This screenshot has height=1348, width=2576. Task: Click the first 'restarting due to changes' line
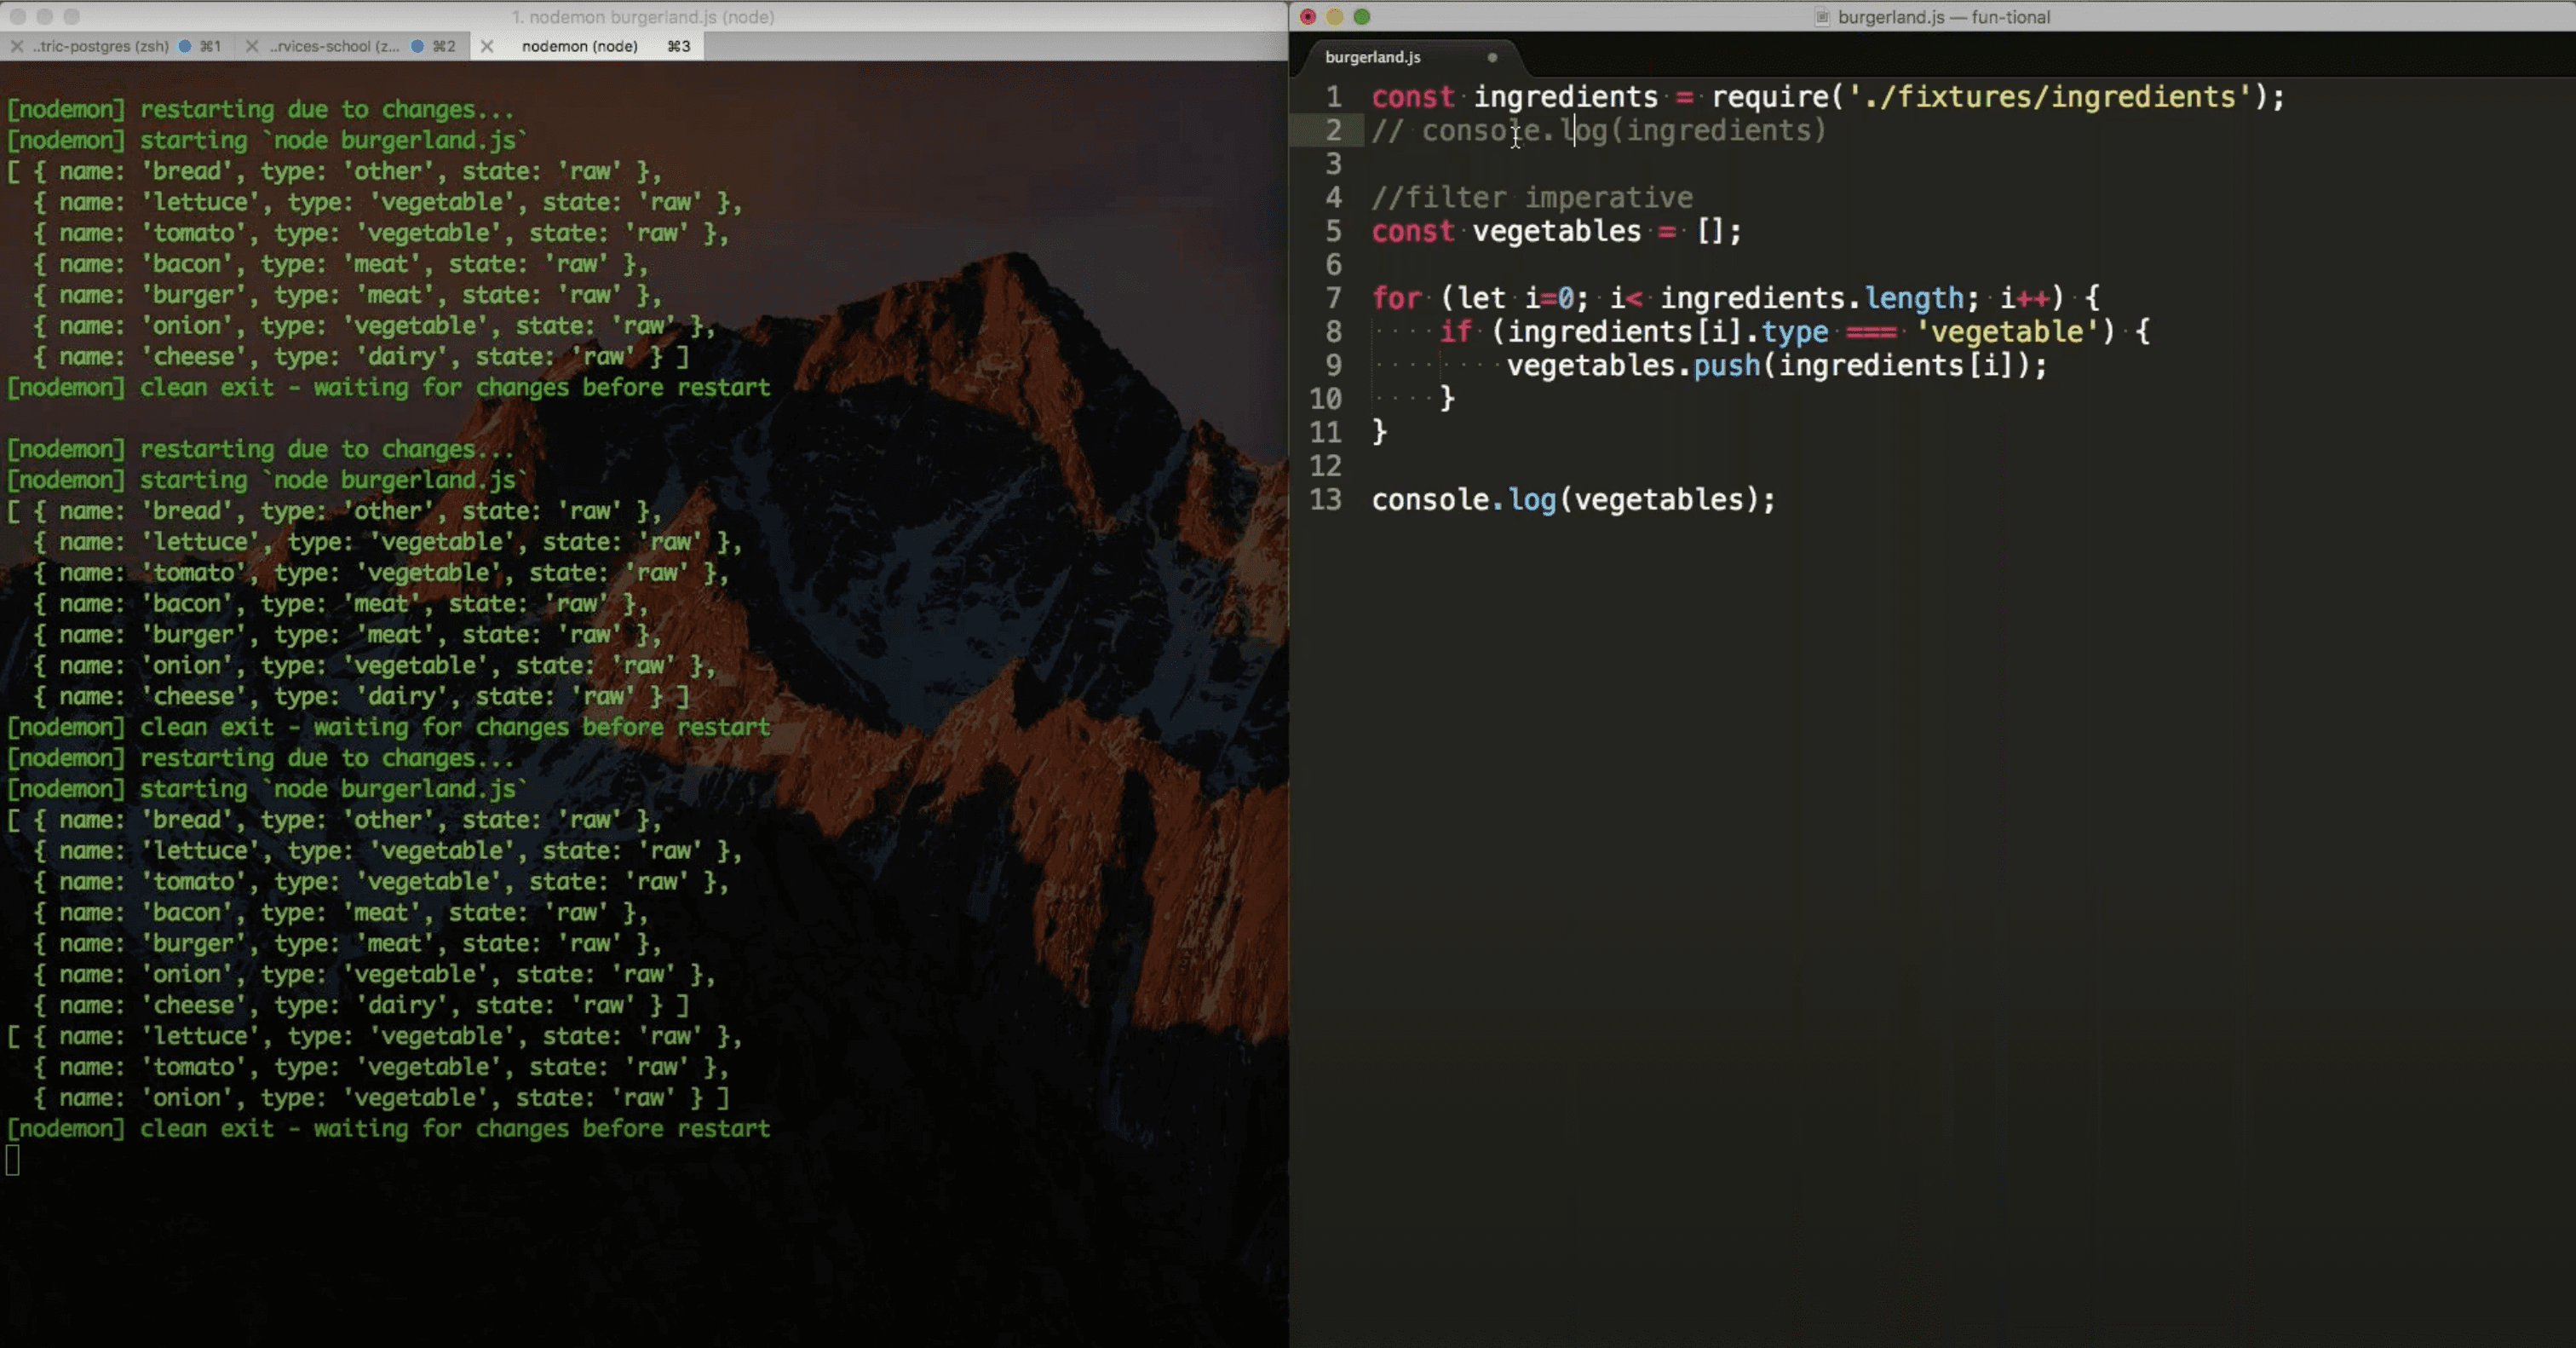(x=260, y=109)
